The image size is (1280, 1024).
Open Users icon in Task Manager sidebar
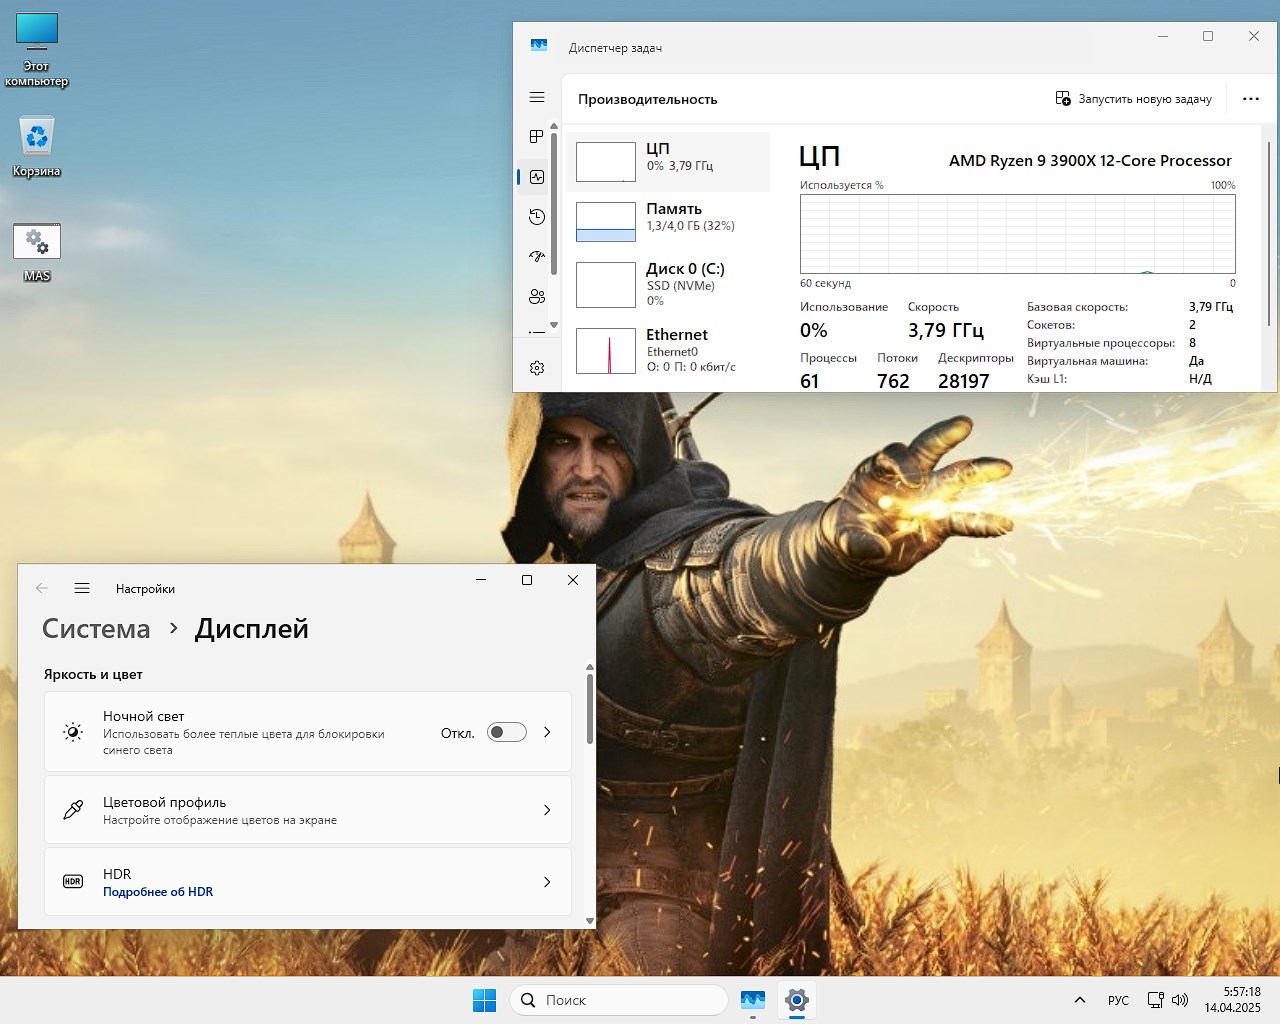[x=537, y=297]
